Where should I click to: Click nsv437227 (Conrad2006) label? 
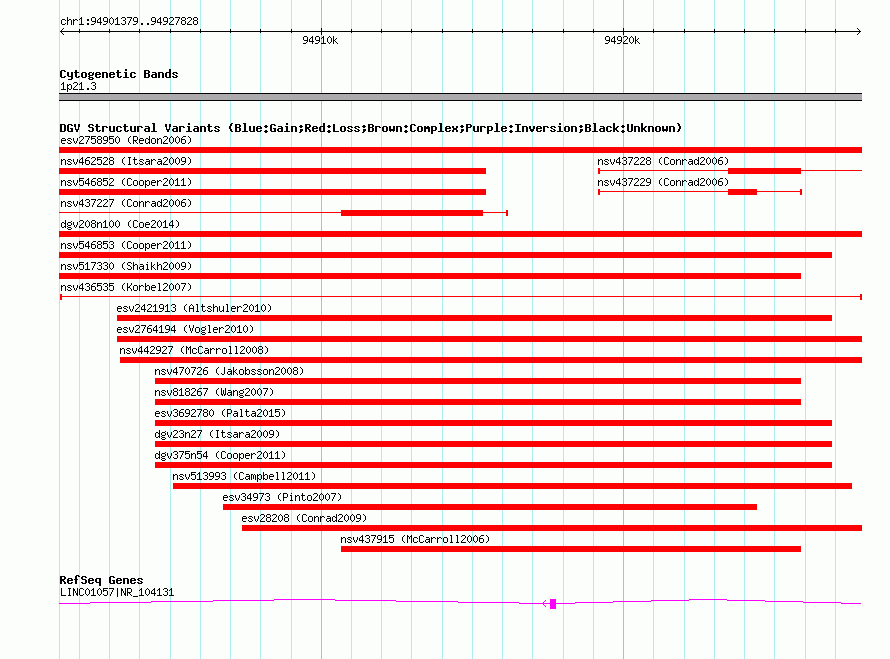(x=126, y=203)
